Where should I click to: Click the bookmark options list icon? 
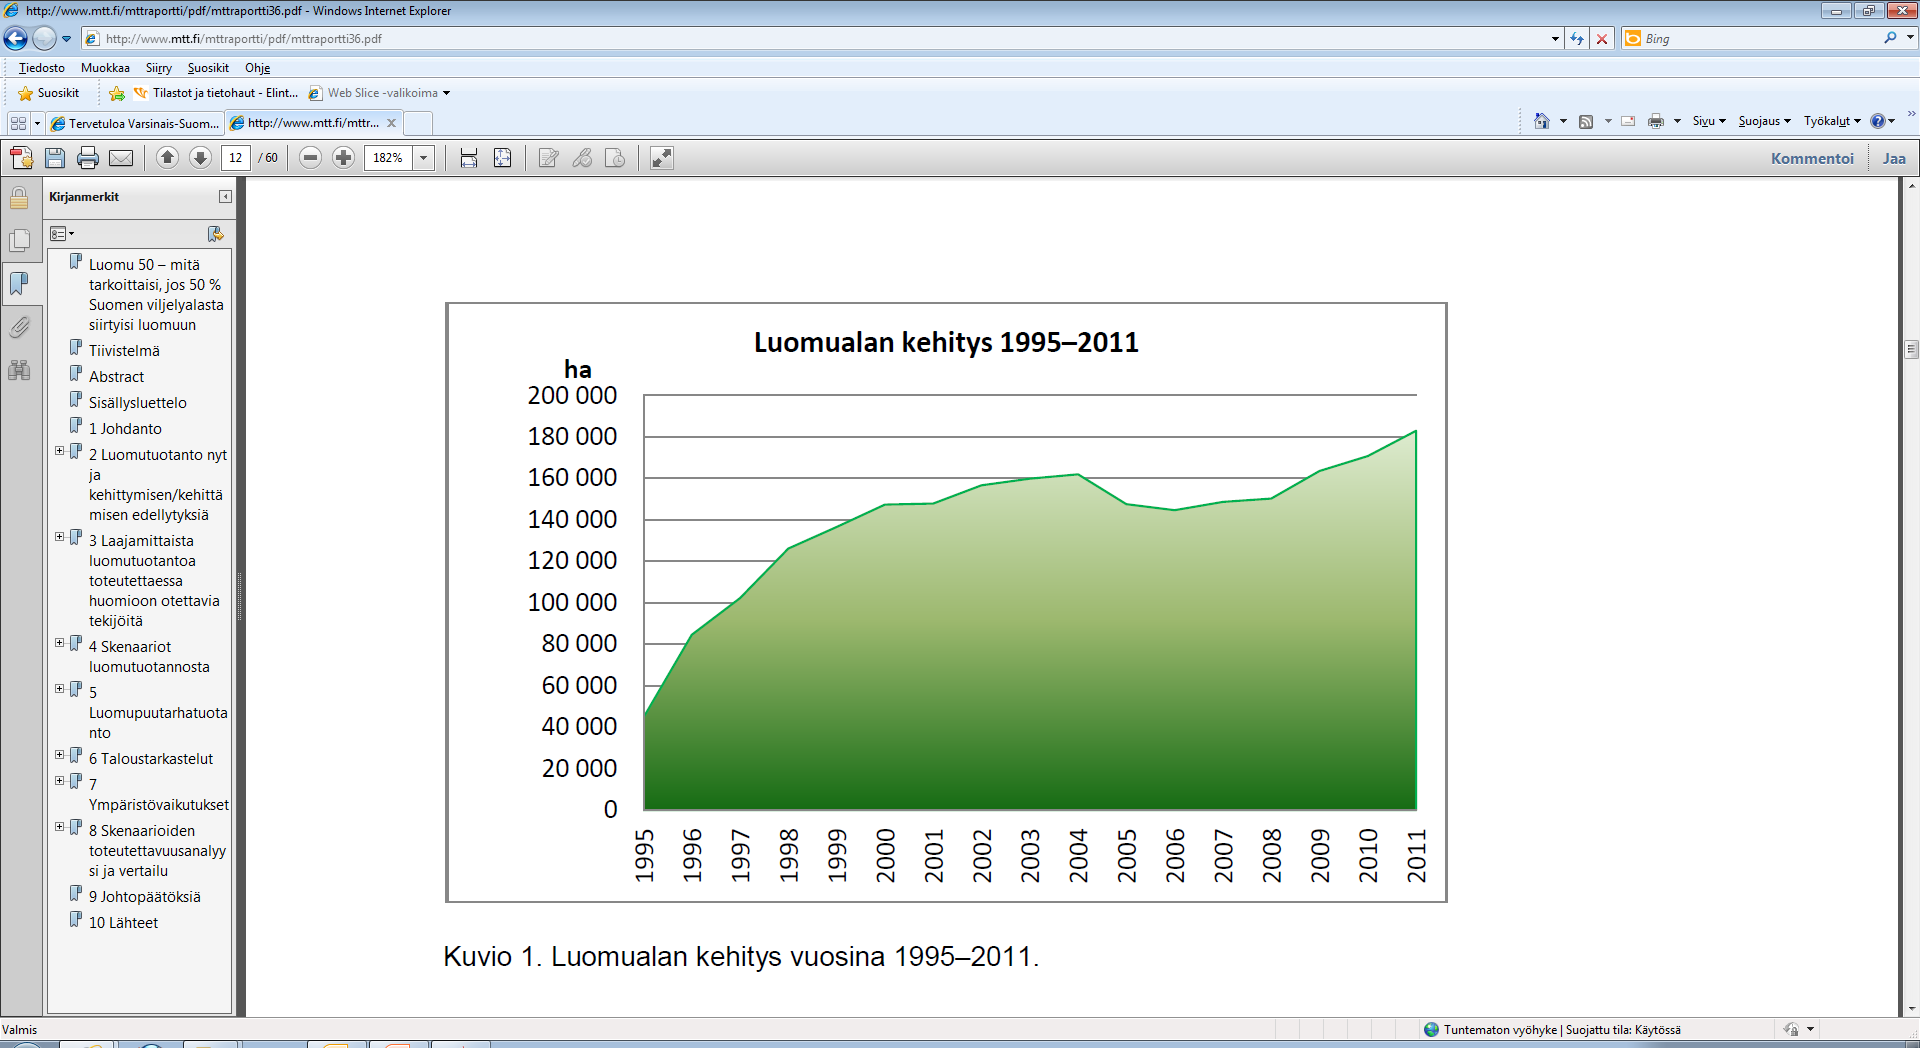tap(62, 234)
